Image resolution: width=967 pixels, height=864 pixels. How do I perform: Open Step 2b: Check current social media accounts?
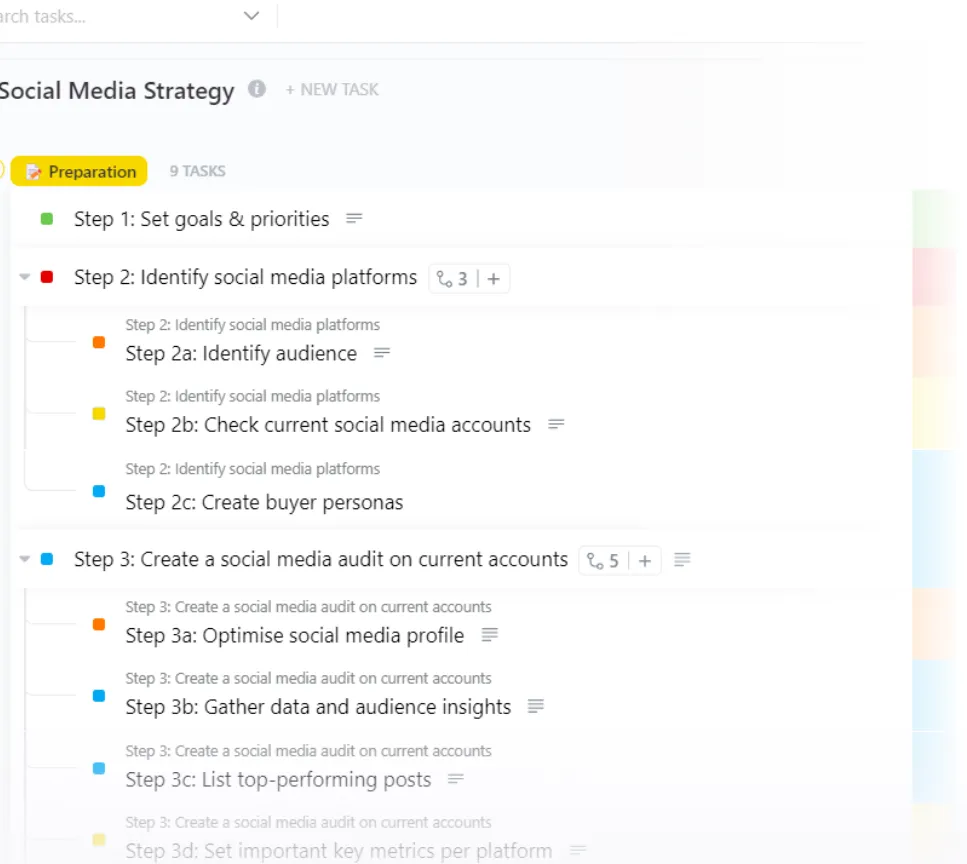click(x=328, y=425)
